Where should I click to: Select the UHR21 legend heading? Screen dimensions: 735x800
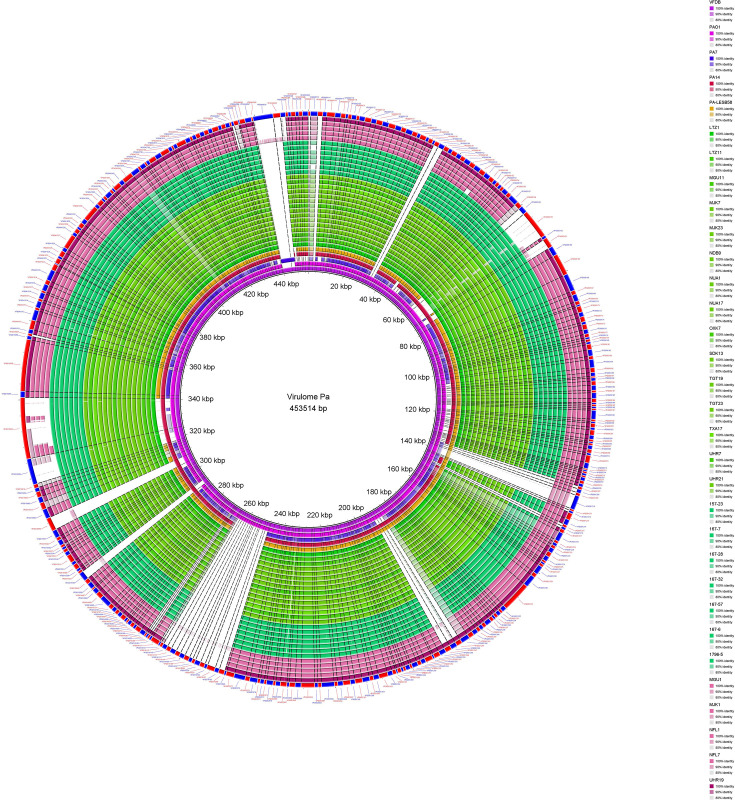click(x=716, y=479)
